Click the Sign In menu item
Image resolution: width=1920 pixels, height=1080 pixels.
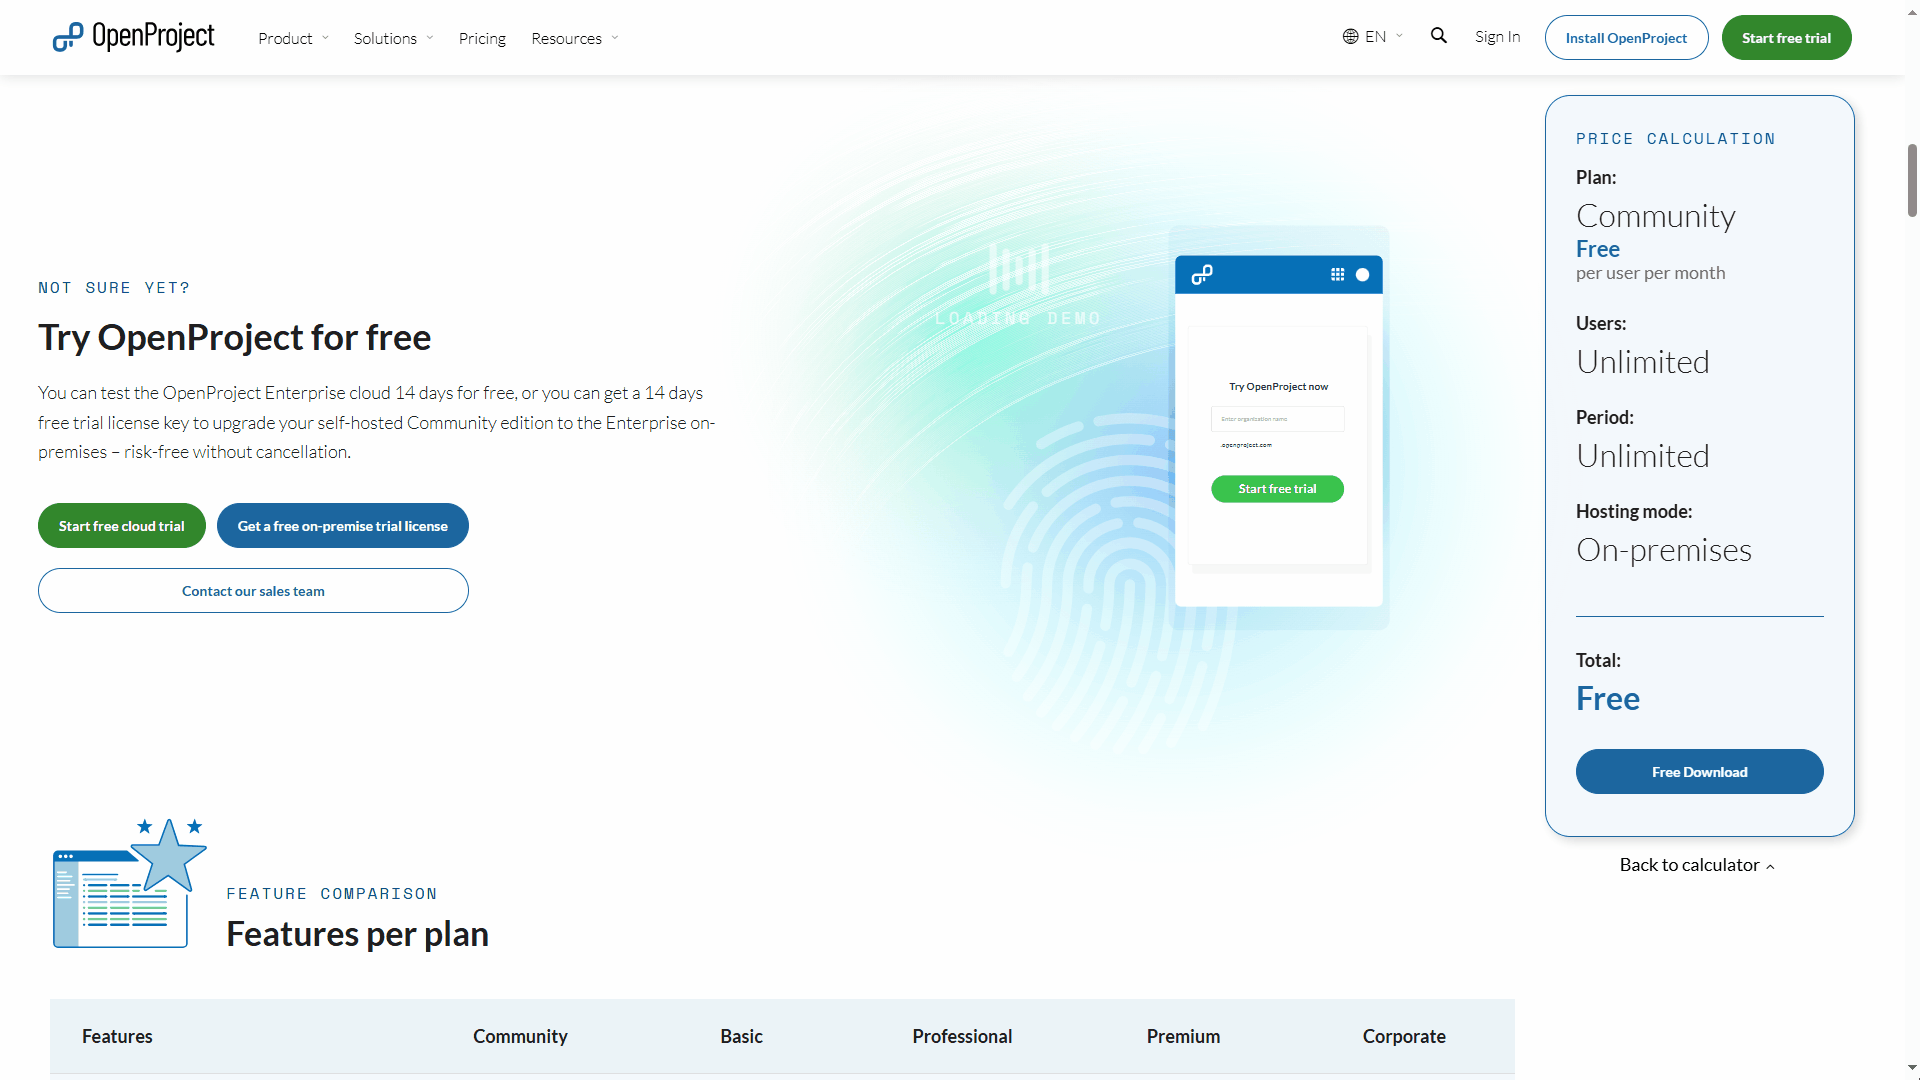1497,37
